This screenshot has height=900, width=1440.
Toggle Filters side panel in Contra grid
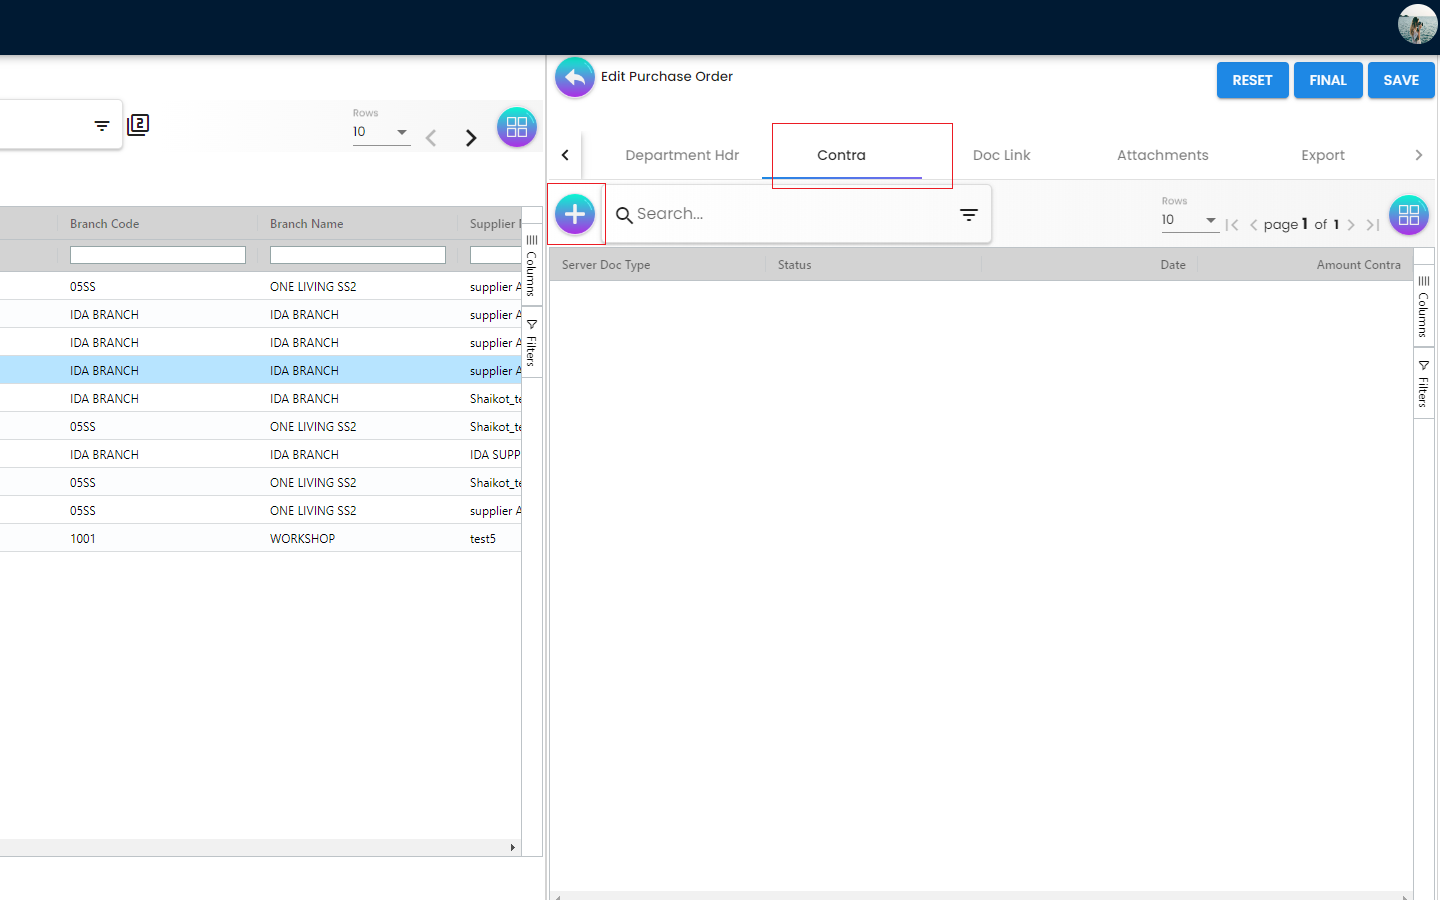pyautogui.click(x=1423, y=384)
